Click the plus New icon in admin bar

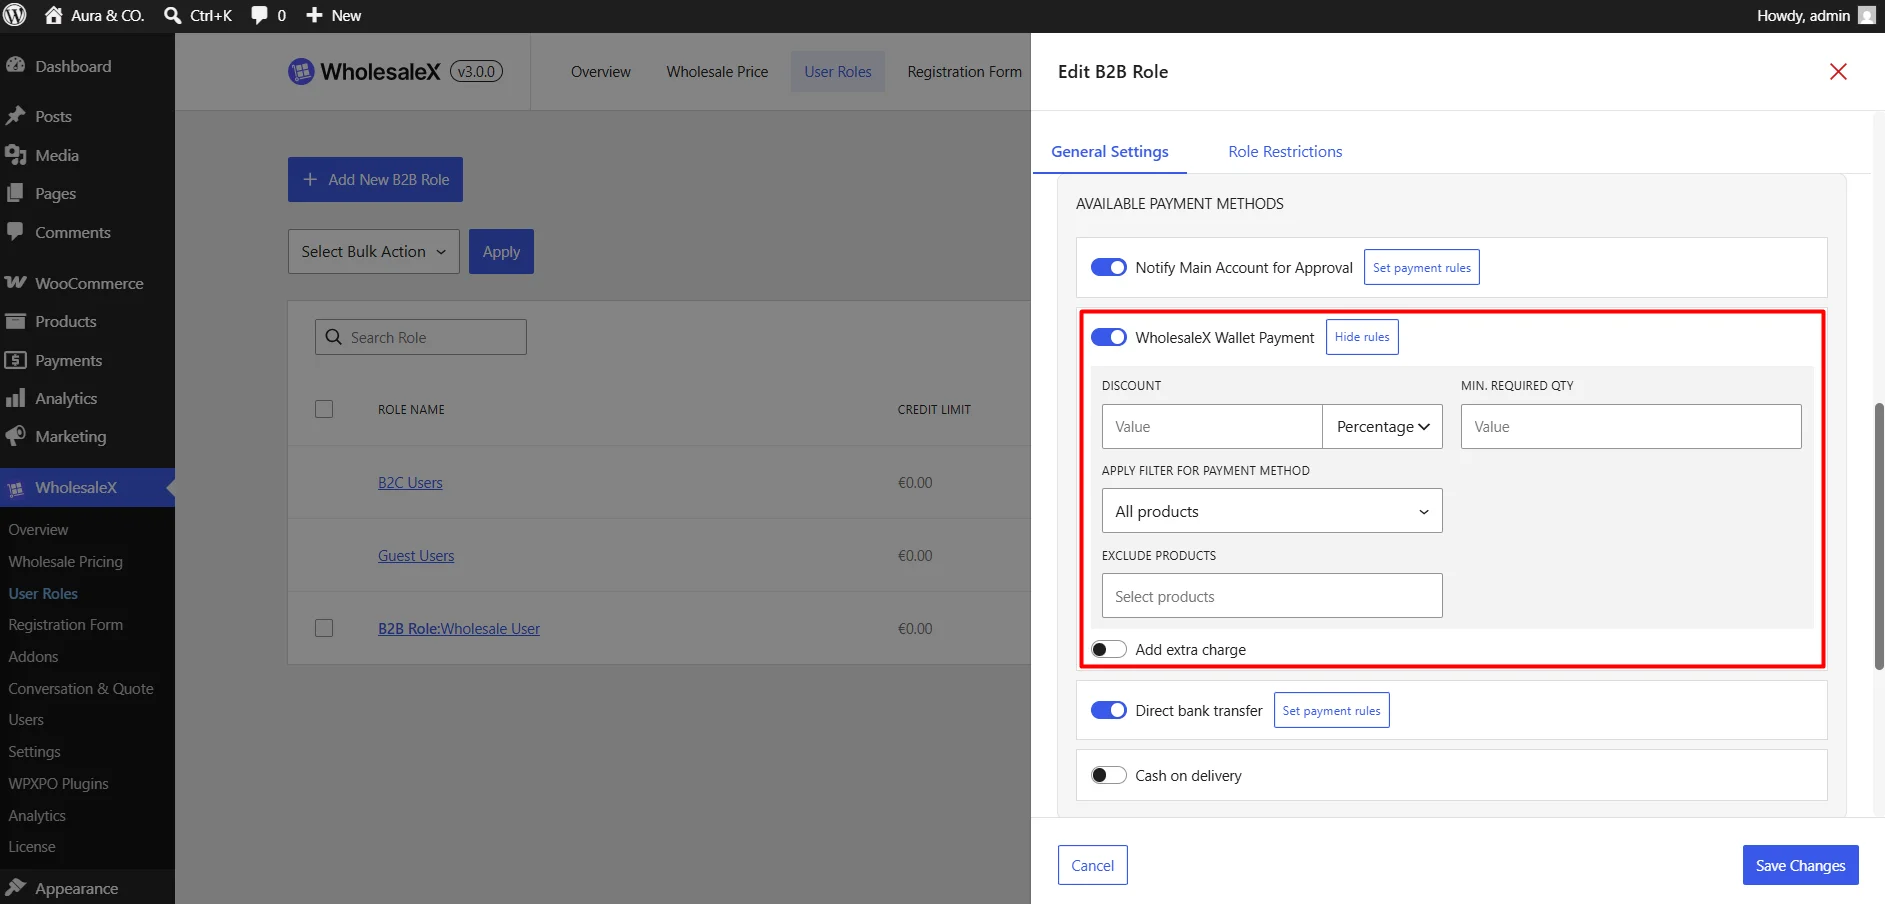[314, 15]
